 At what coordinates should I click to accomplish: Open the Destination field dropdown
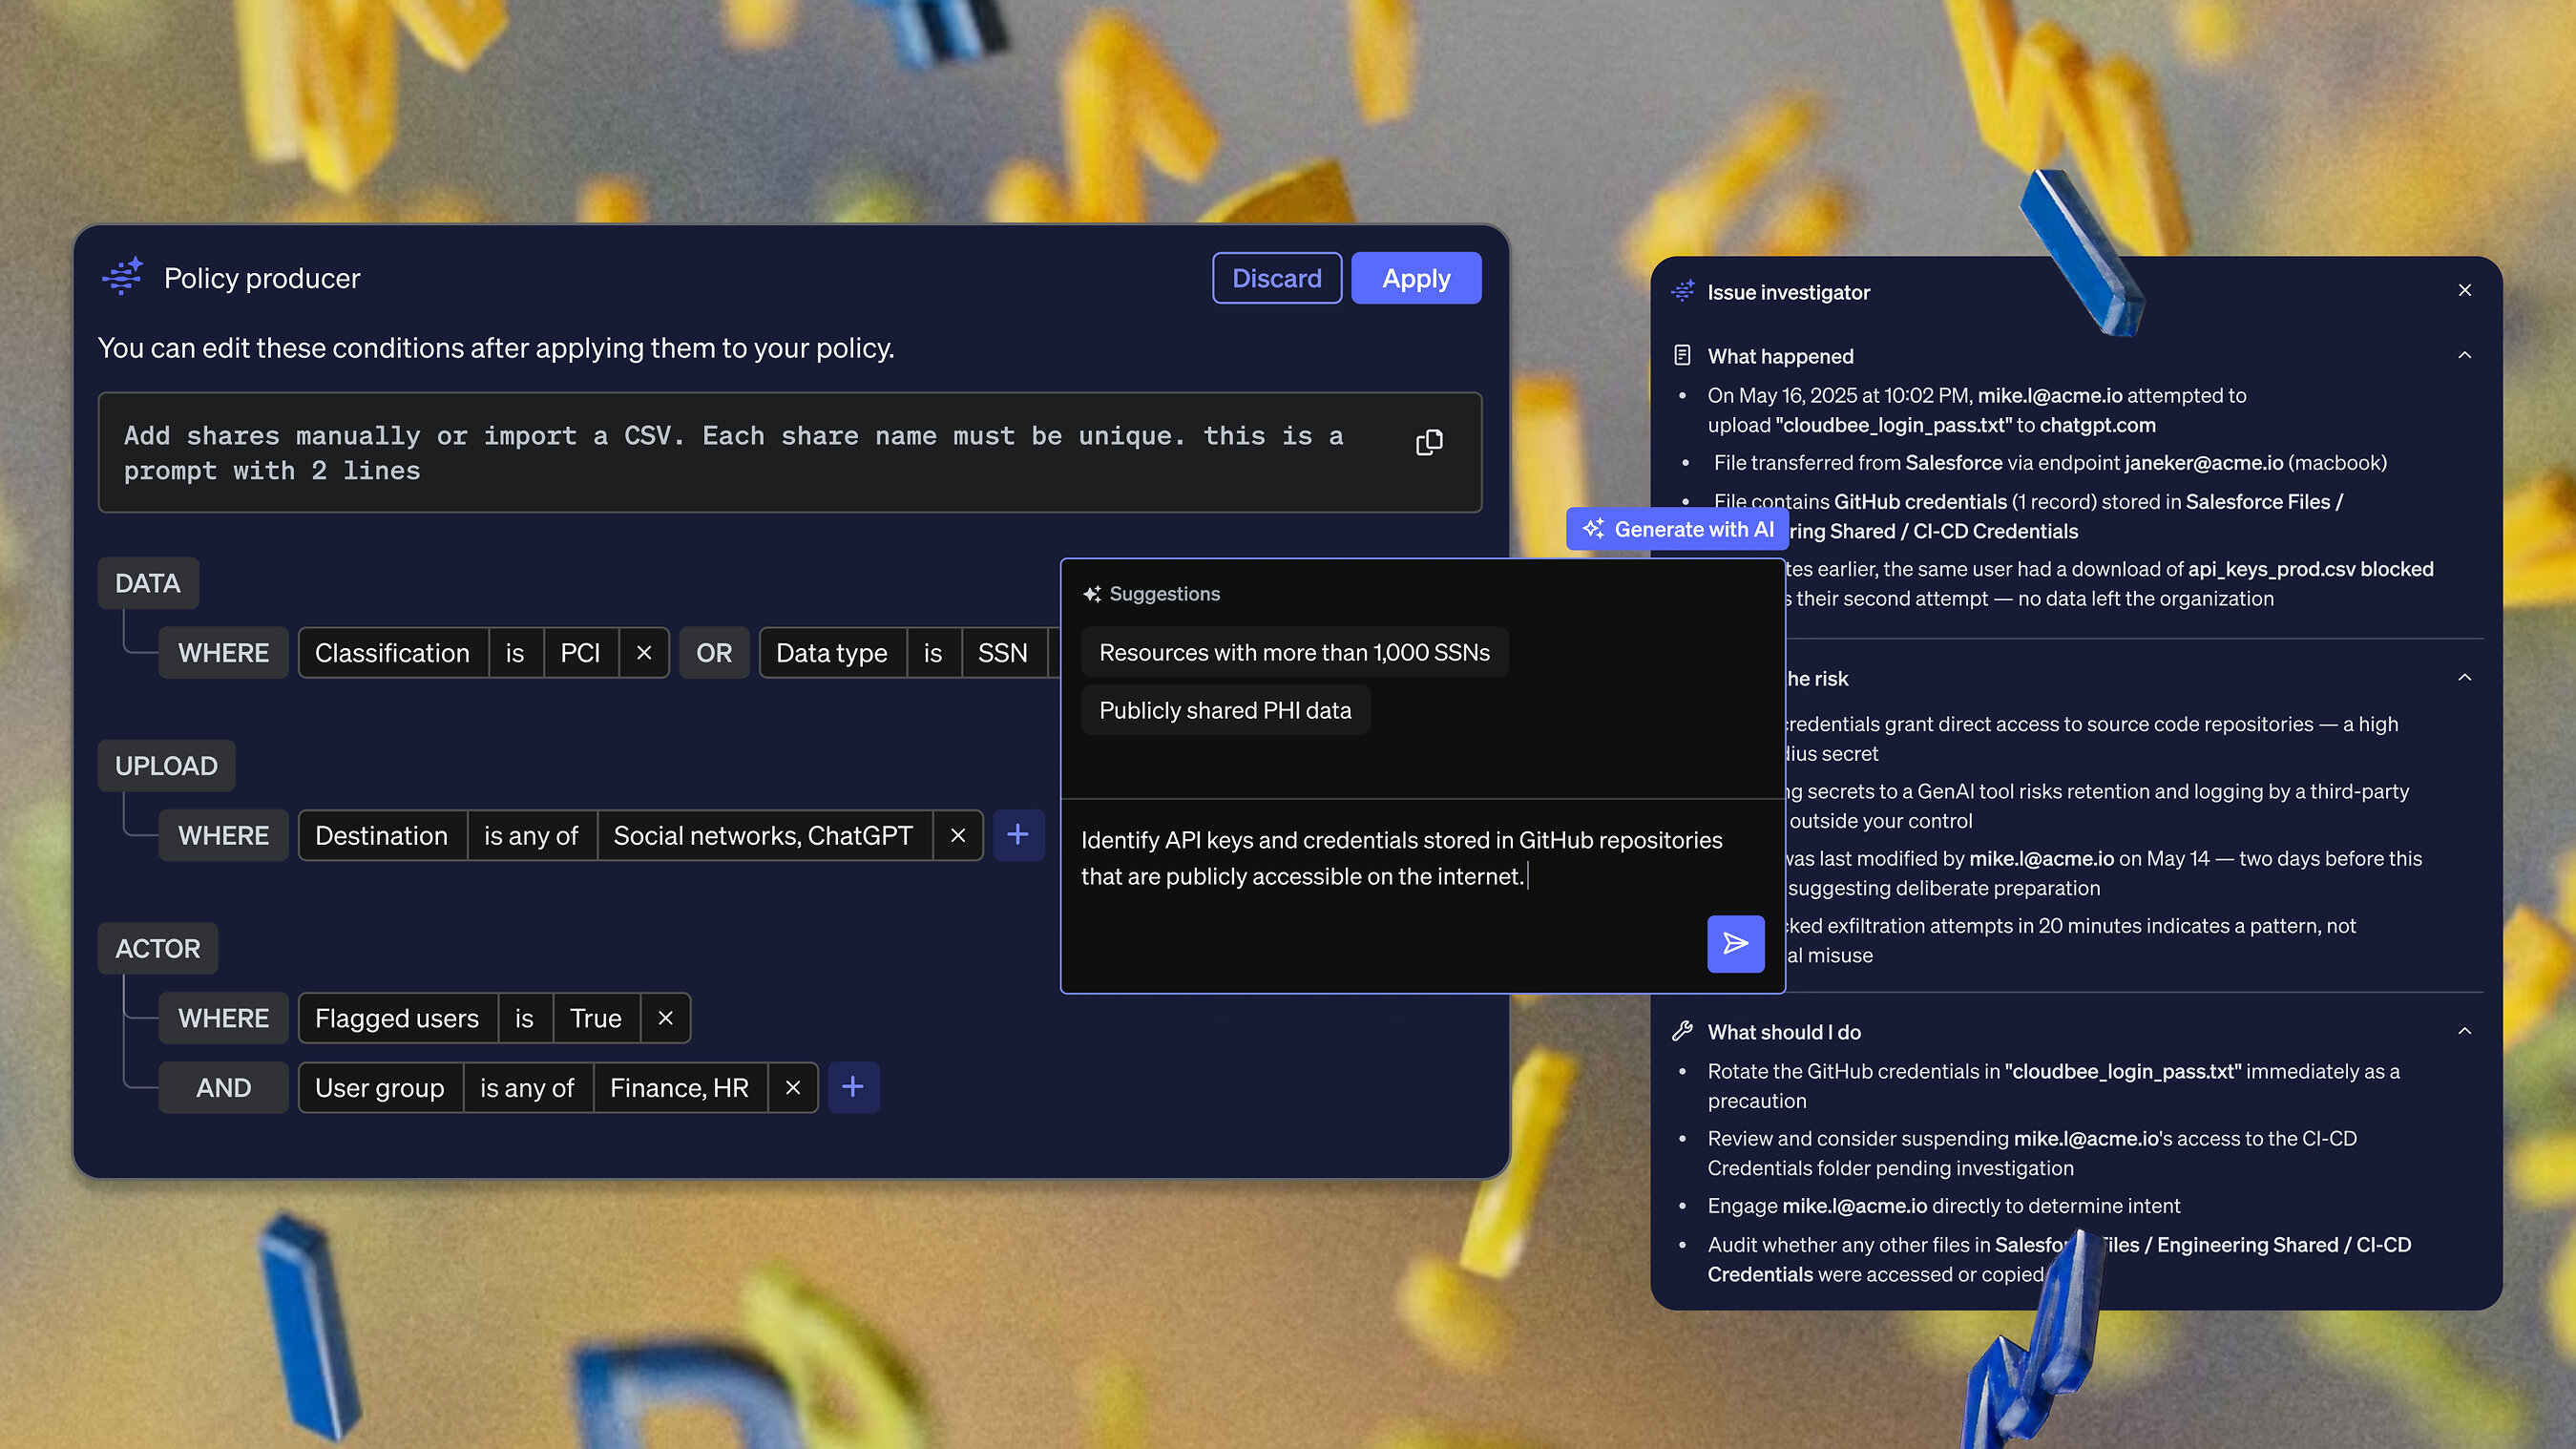tap(382, 835)
